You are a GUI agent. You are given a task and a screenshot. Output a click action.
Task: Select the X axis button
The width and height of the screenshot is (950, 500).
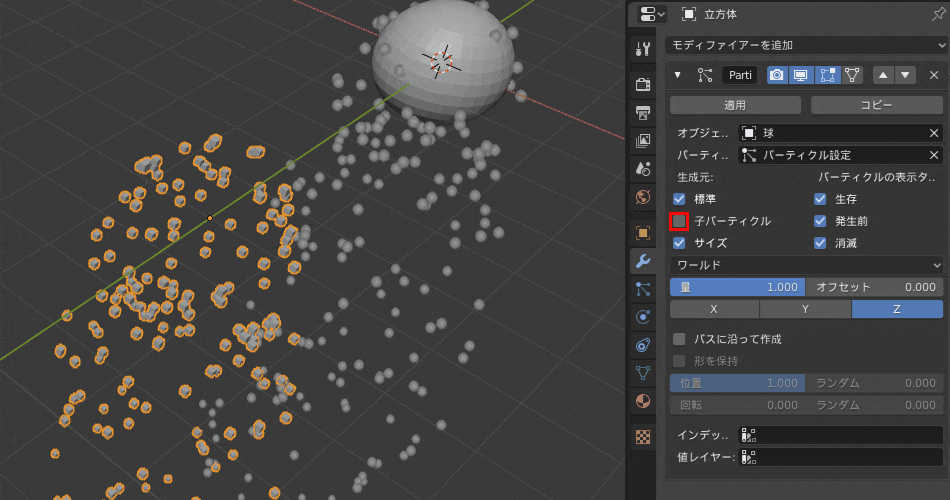(x=714, y=309)
